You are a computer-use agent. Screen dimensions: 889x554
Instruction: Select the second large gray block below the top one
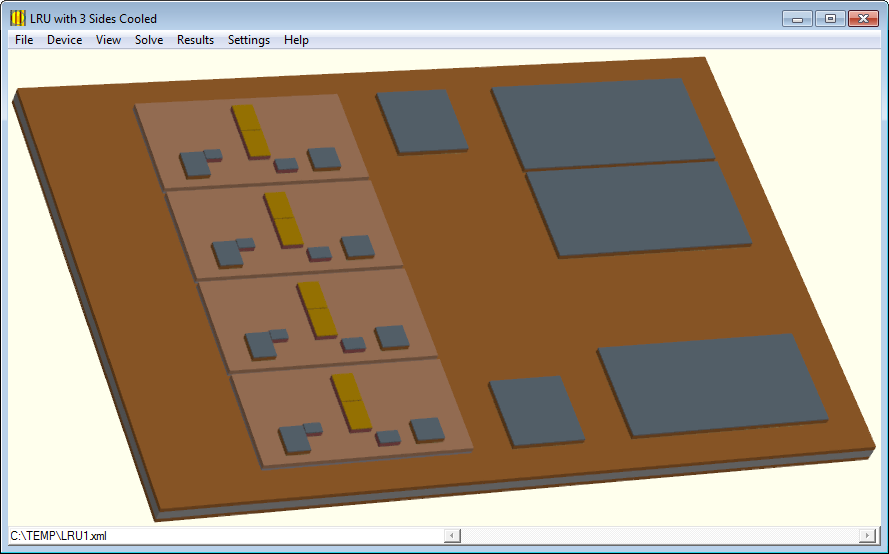(x=638, y=208)
